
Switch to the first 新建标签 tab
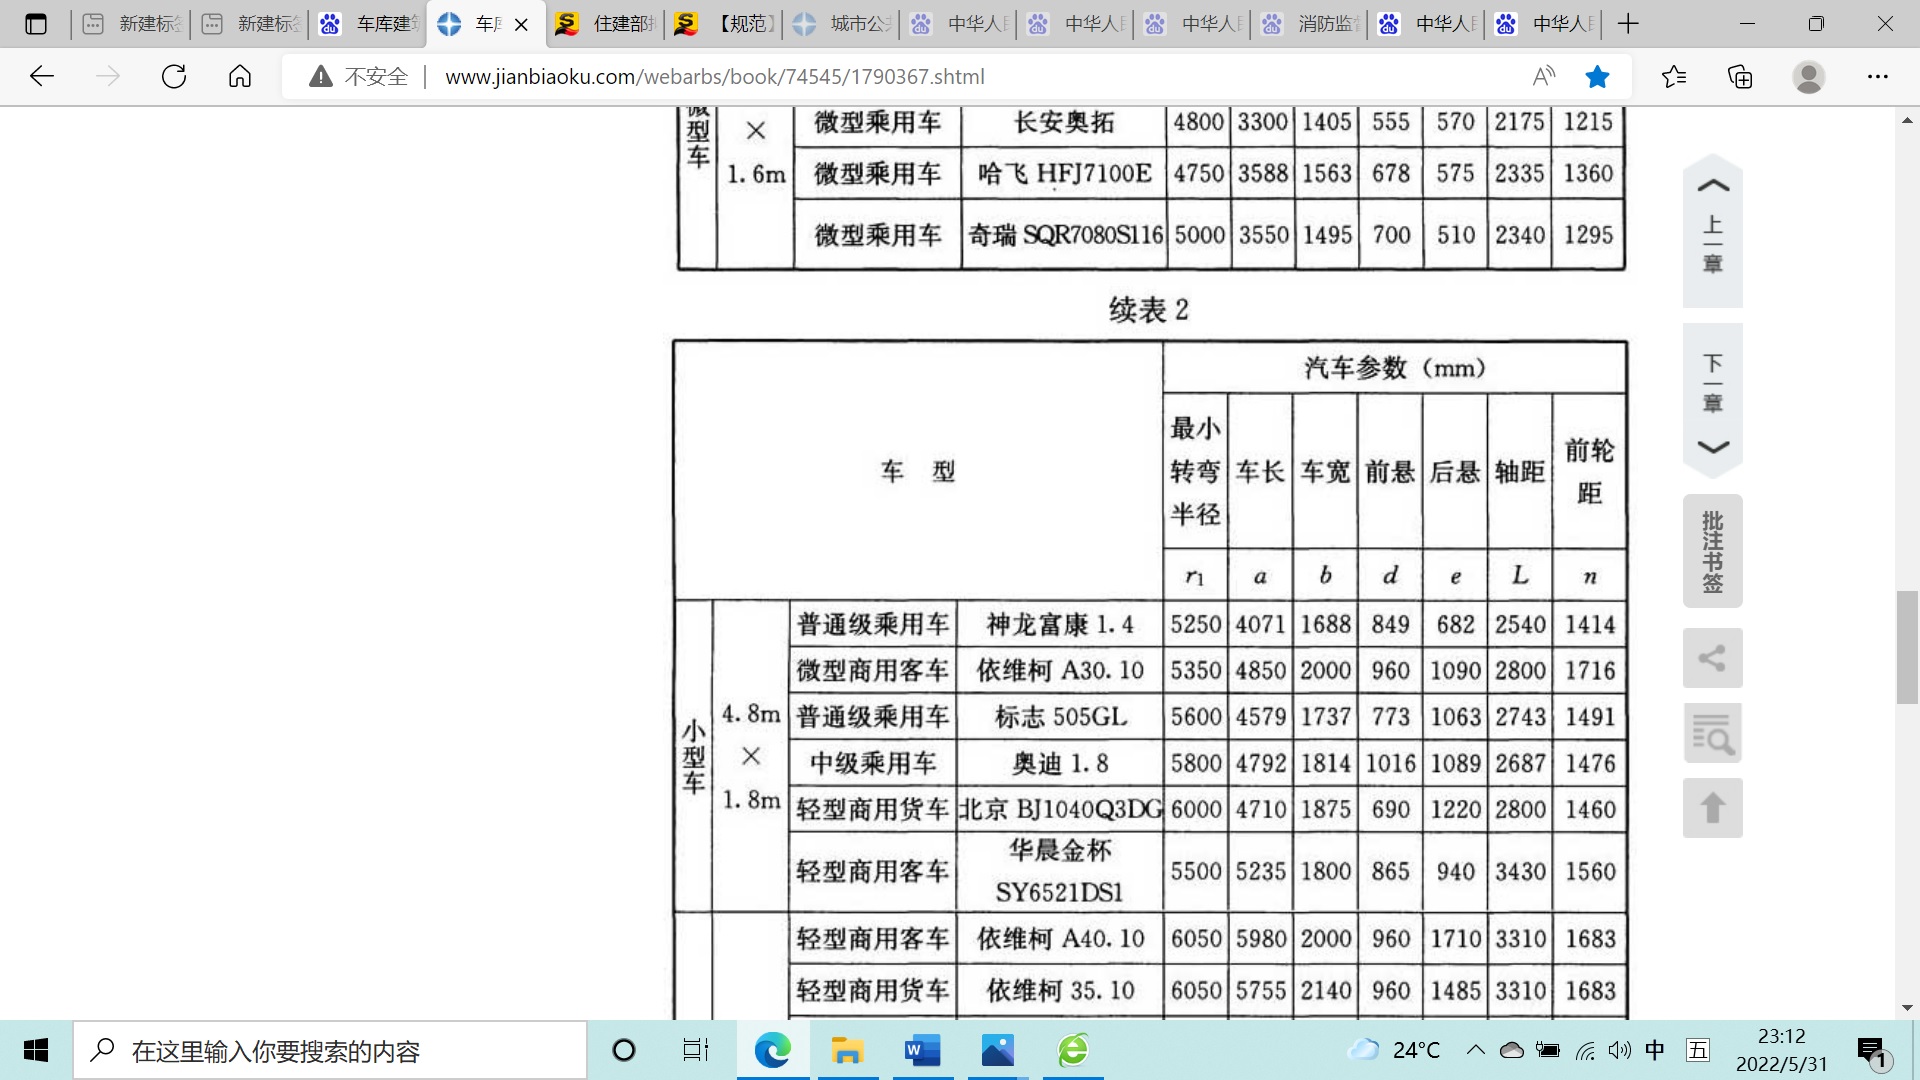[x=132, y=24]
